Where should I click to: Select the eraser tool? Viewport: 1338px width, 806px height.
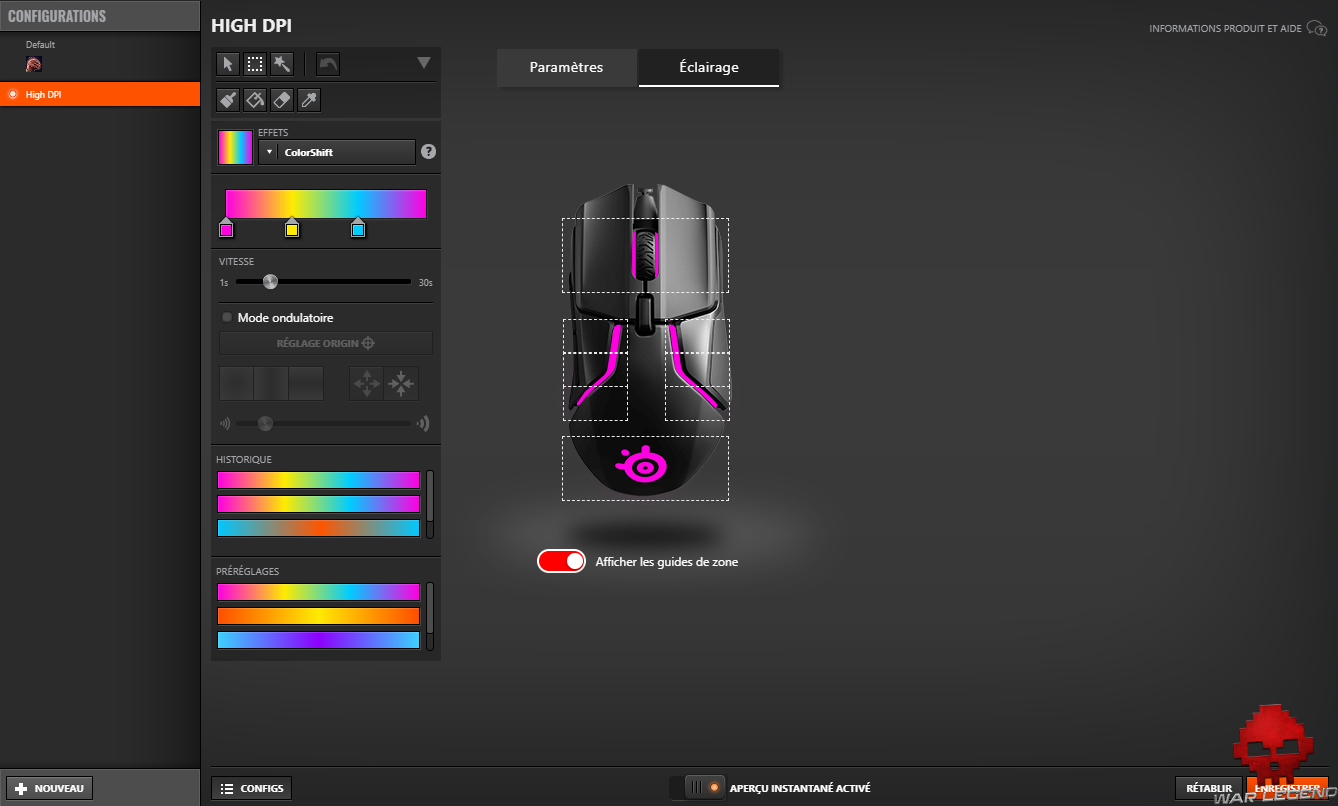(x=281, y=100)
